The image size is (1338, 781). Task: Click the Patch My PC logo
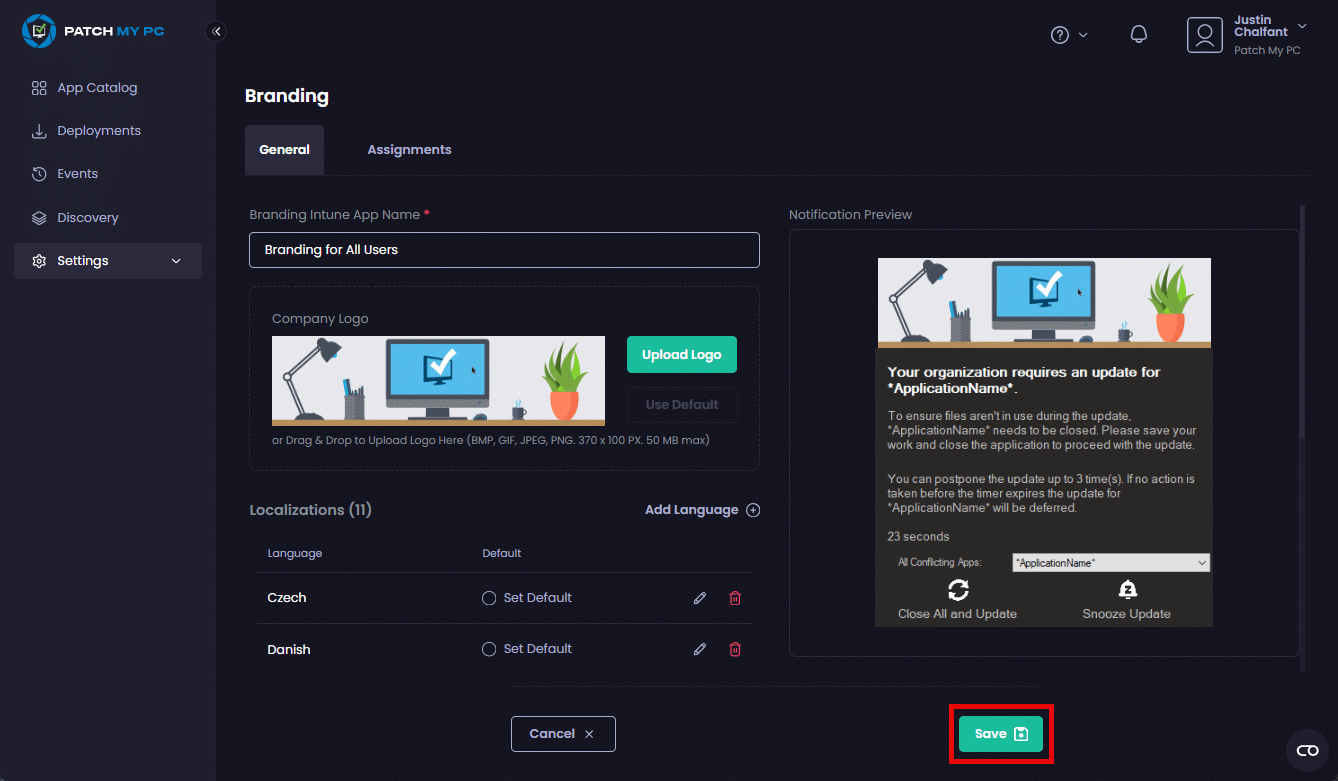tap(93, 31)
